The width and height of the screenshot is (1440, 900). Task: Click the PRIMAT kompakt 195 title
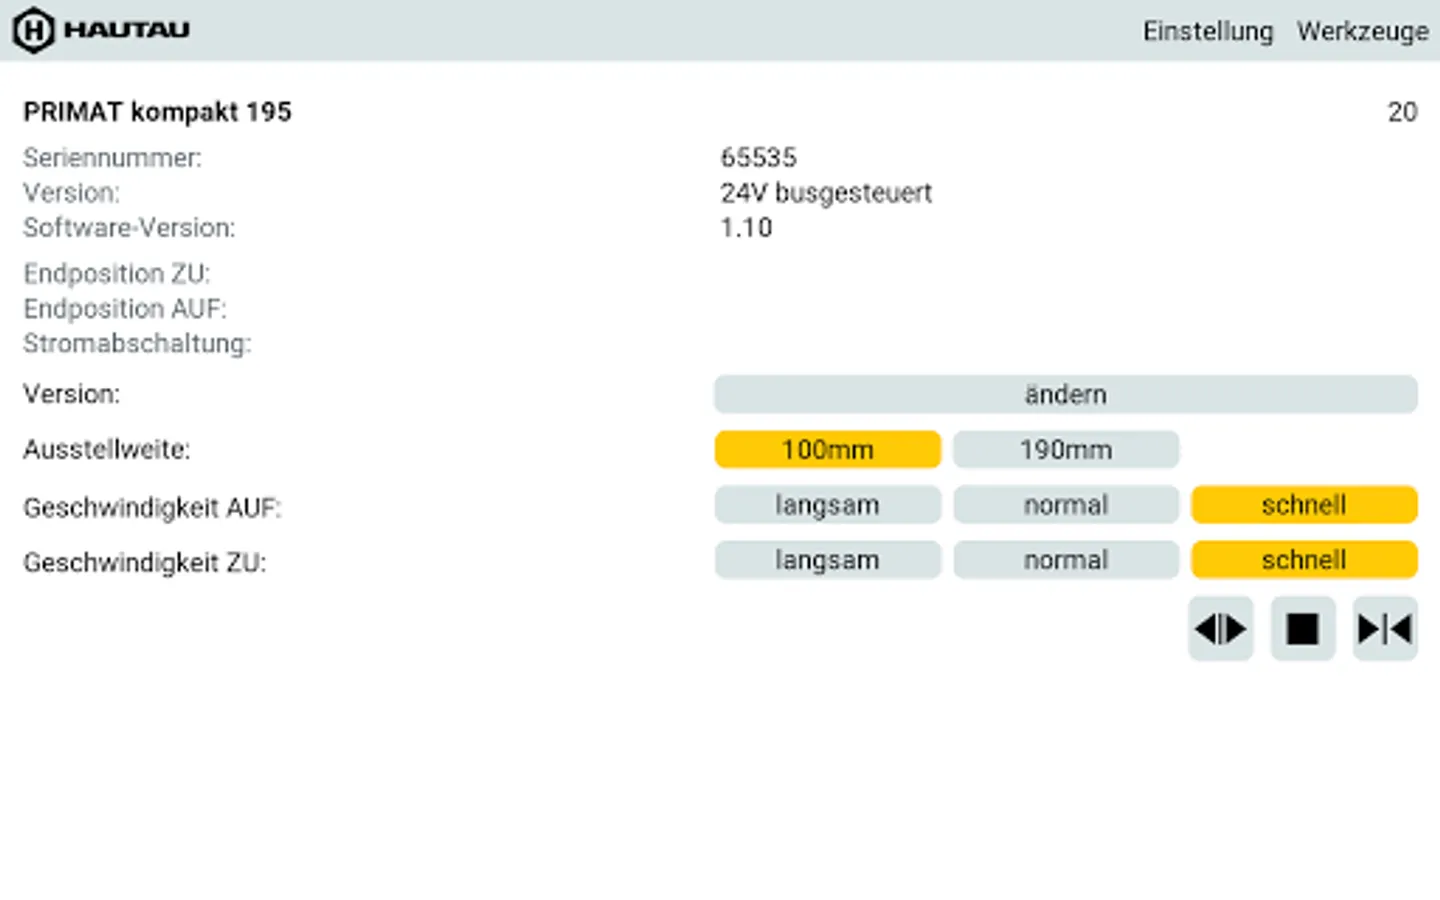click(158, 112)
